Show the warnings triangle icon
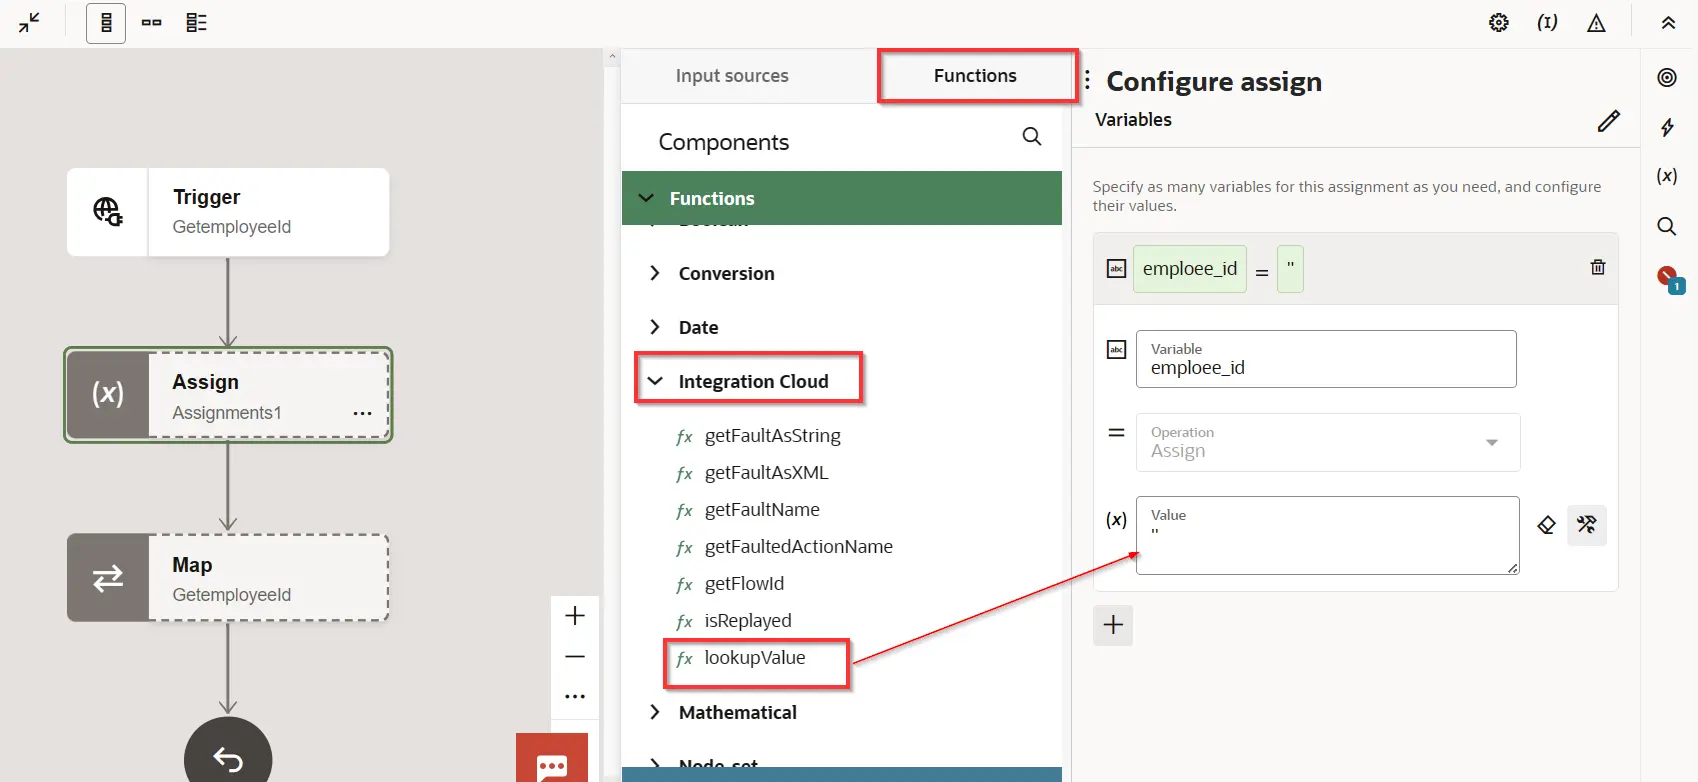The image size is (1698, 782). tap(1597, 23)
